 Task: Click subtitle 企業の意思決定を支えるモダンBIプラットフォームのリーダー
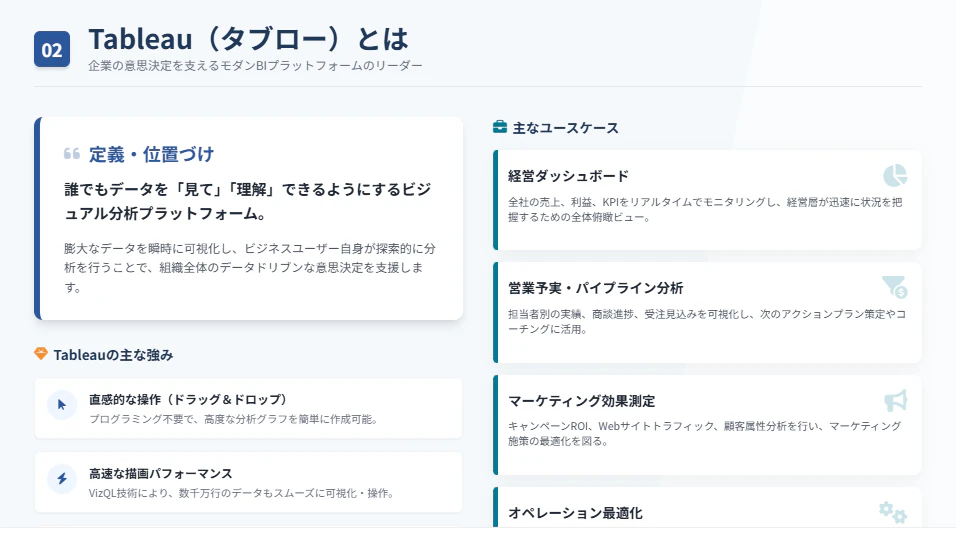[255, 65]
